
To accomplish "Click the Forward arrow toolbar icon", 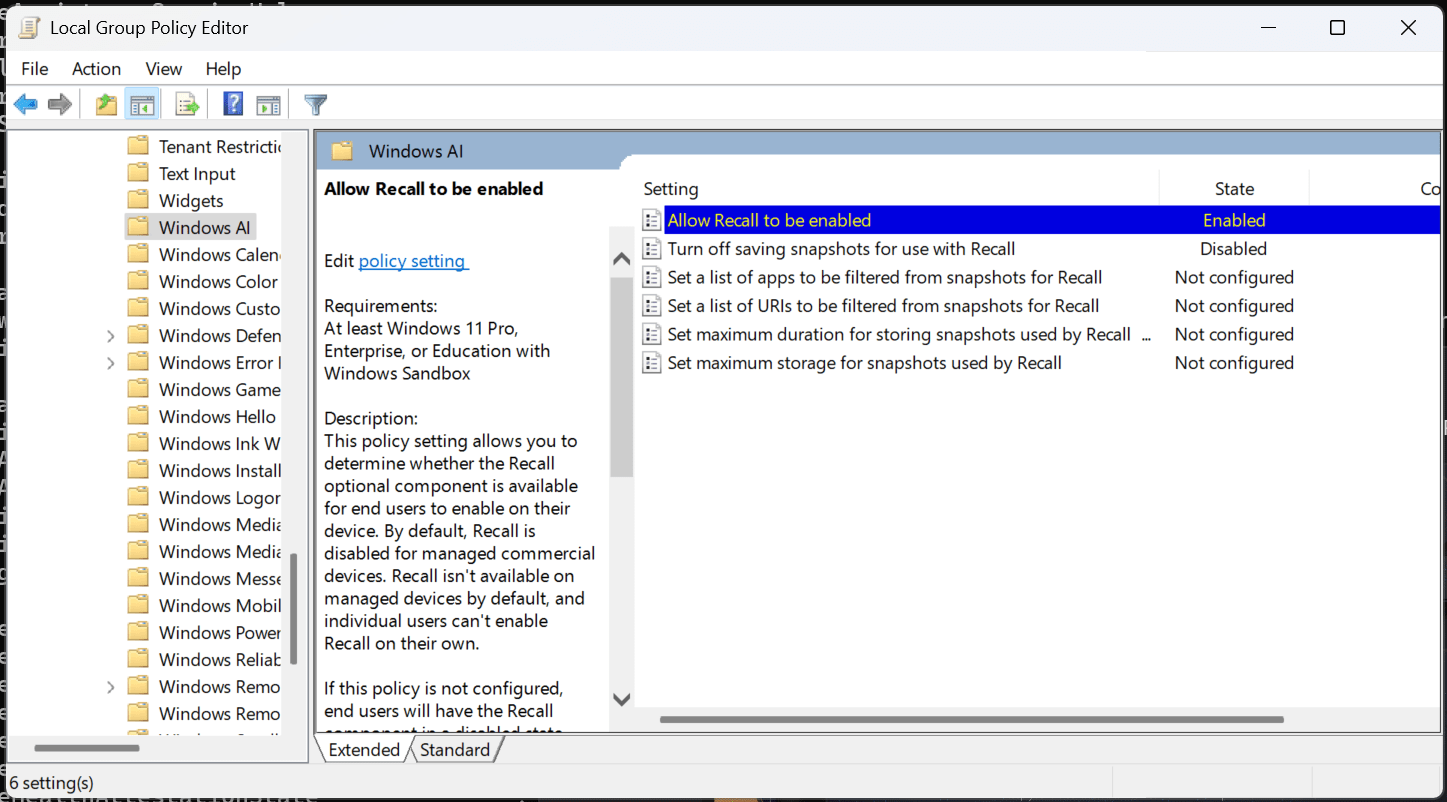I will click(x=60, y=104).
